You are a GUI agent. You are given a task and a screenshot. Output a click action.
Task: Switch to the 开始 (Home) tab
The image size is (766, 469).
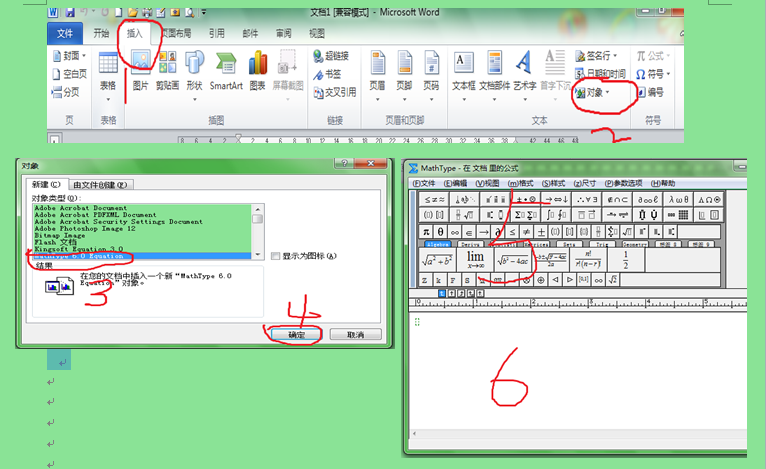tap(101, 33)
